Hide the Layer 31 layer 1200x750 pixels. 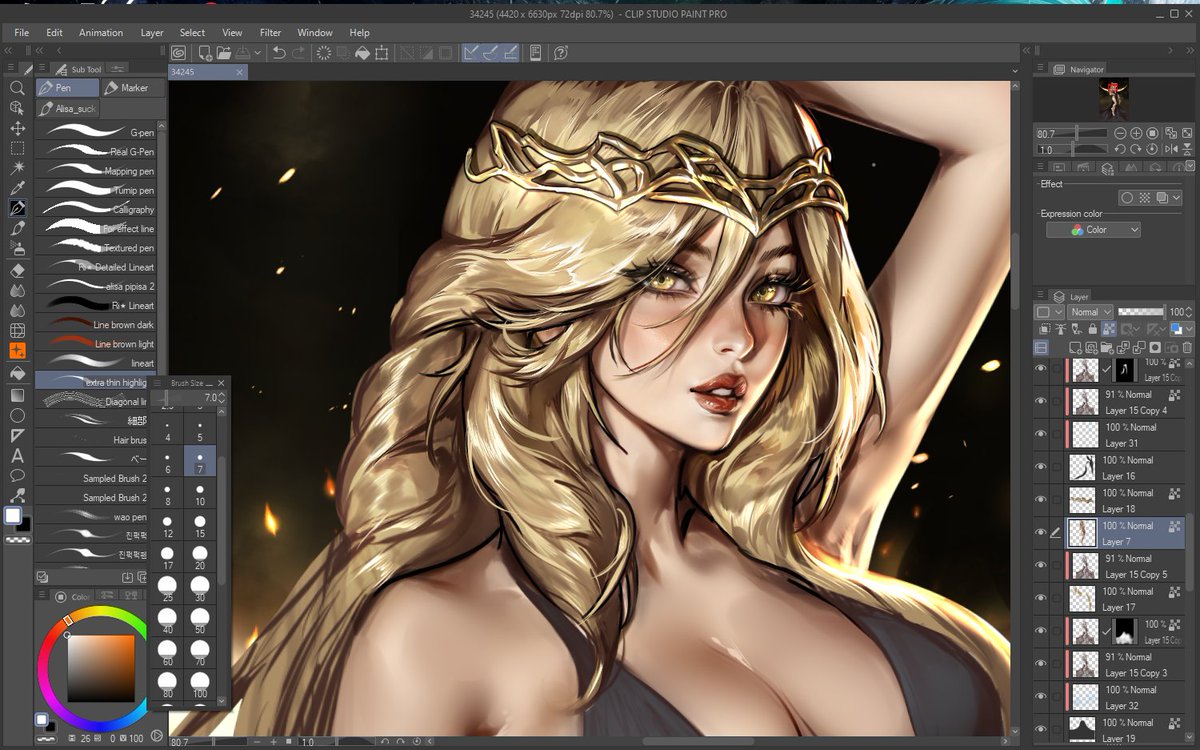[1040, 433]
